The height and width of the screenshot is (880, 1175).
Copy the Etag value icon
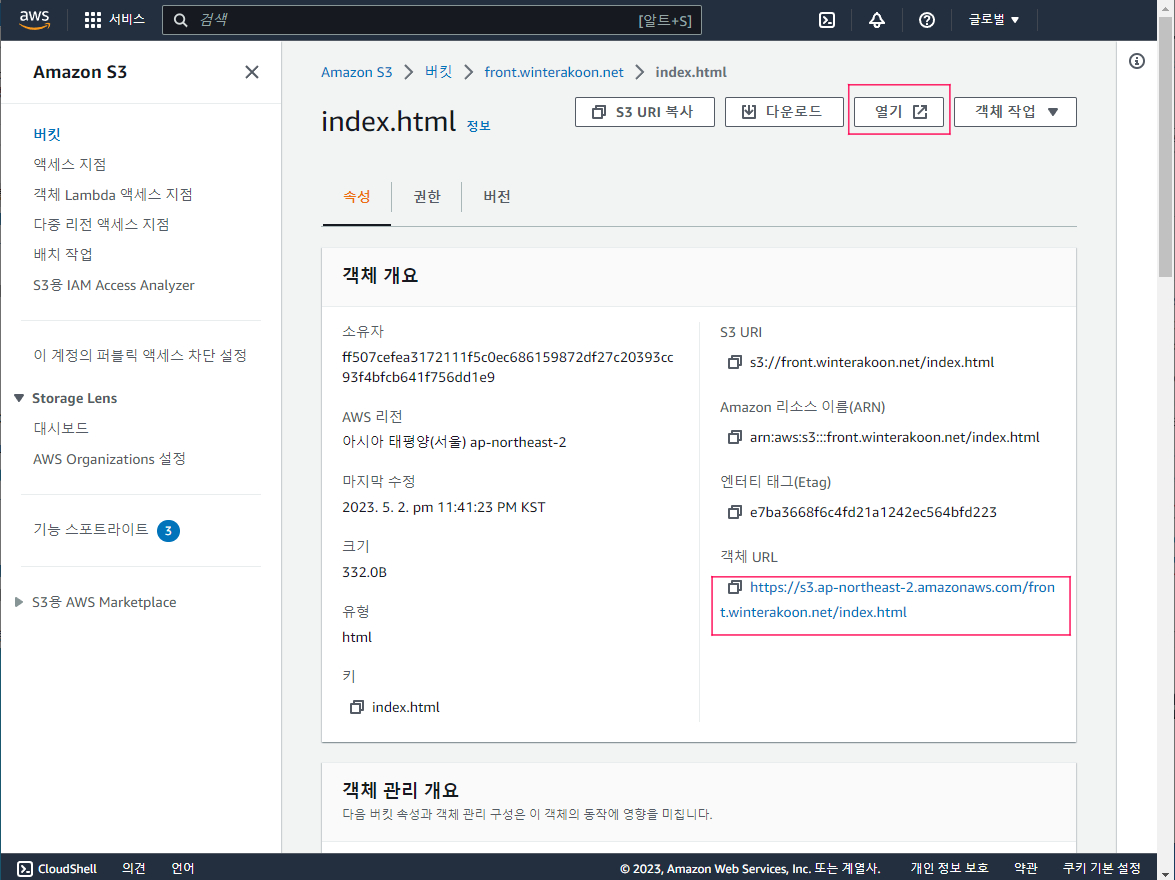point(734,512)
